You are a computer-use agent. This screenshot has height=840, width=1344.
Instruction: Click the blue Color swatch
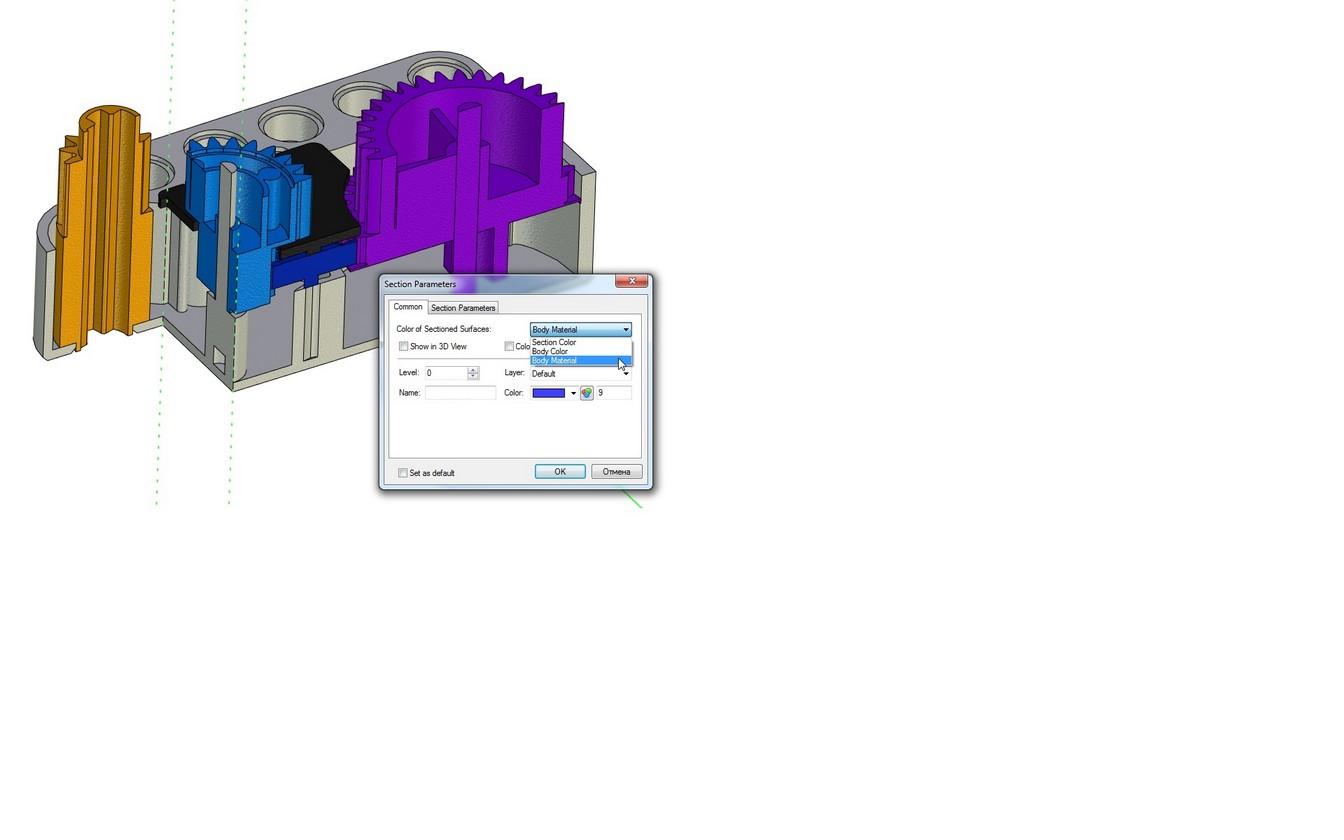[x=549, y=393]
